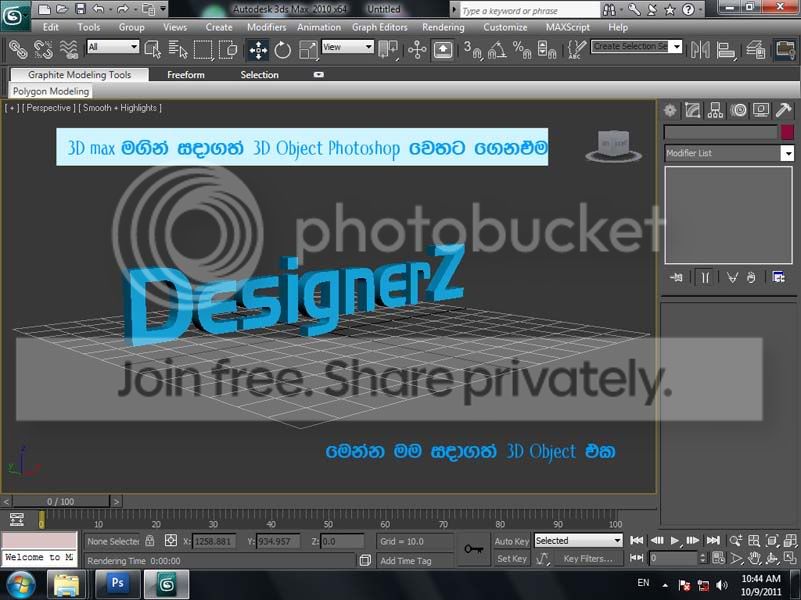This screenshot has height=600, width=801.
Task: Open the Create command panel tab
Action: pos(670,110)
